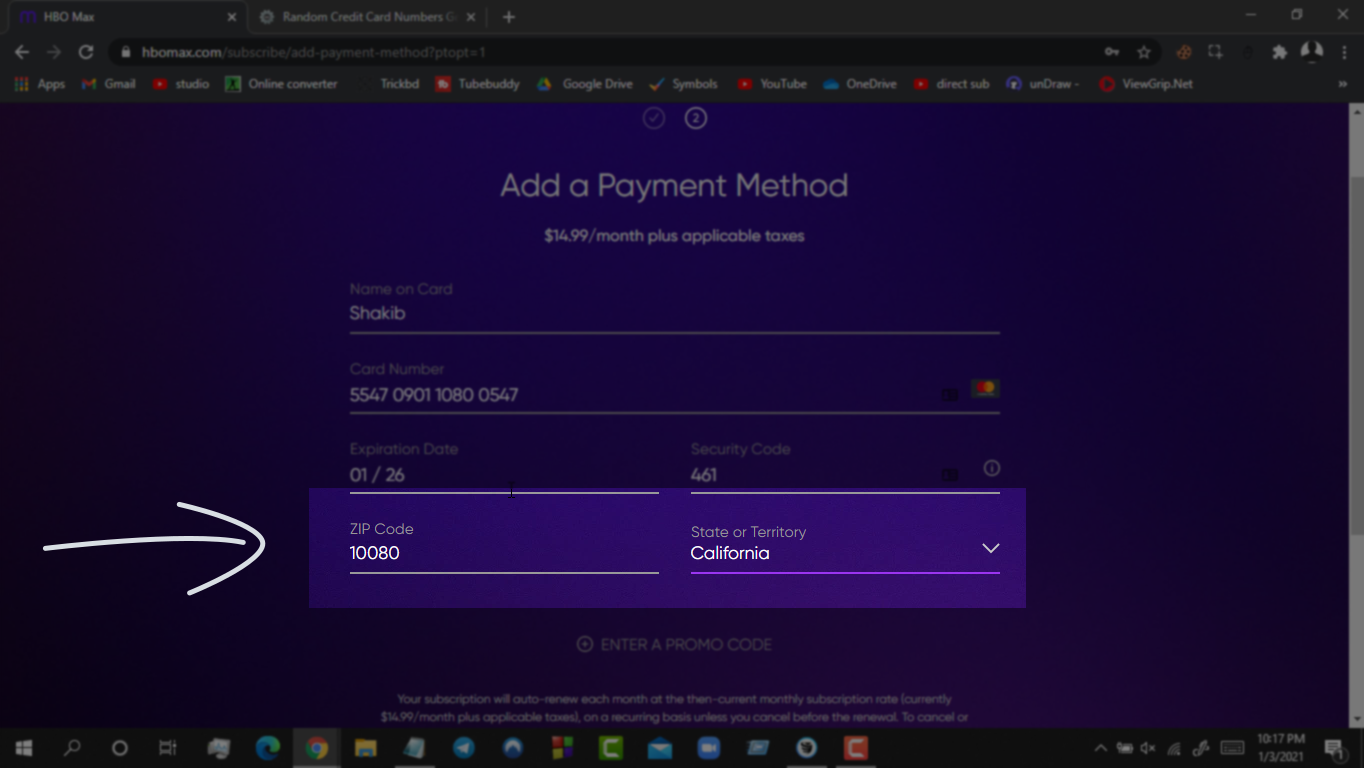Go back with the browser back arrow
Image resolution: width=1364 pixels, height=768 pixels.
(22, 52)
